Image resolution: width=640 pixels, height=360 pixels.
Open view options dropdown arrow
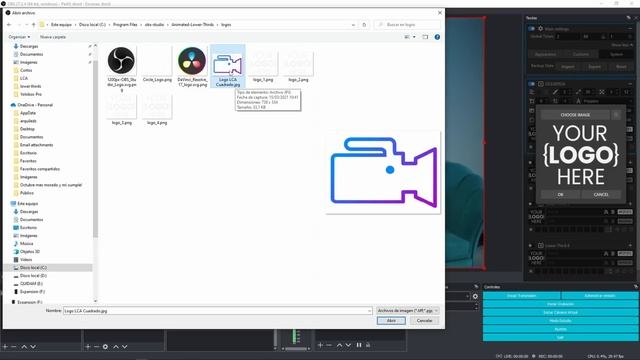414,37
